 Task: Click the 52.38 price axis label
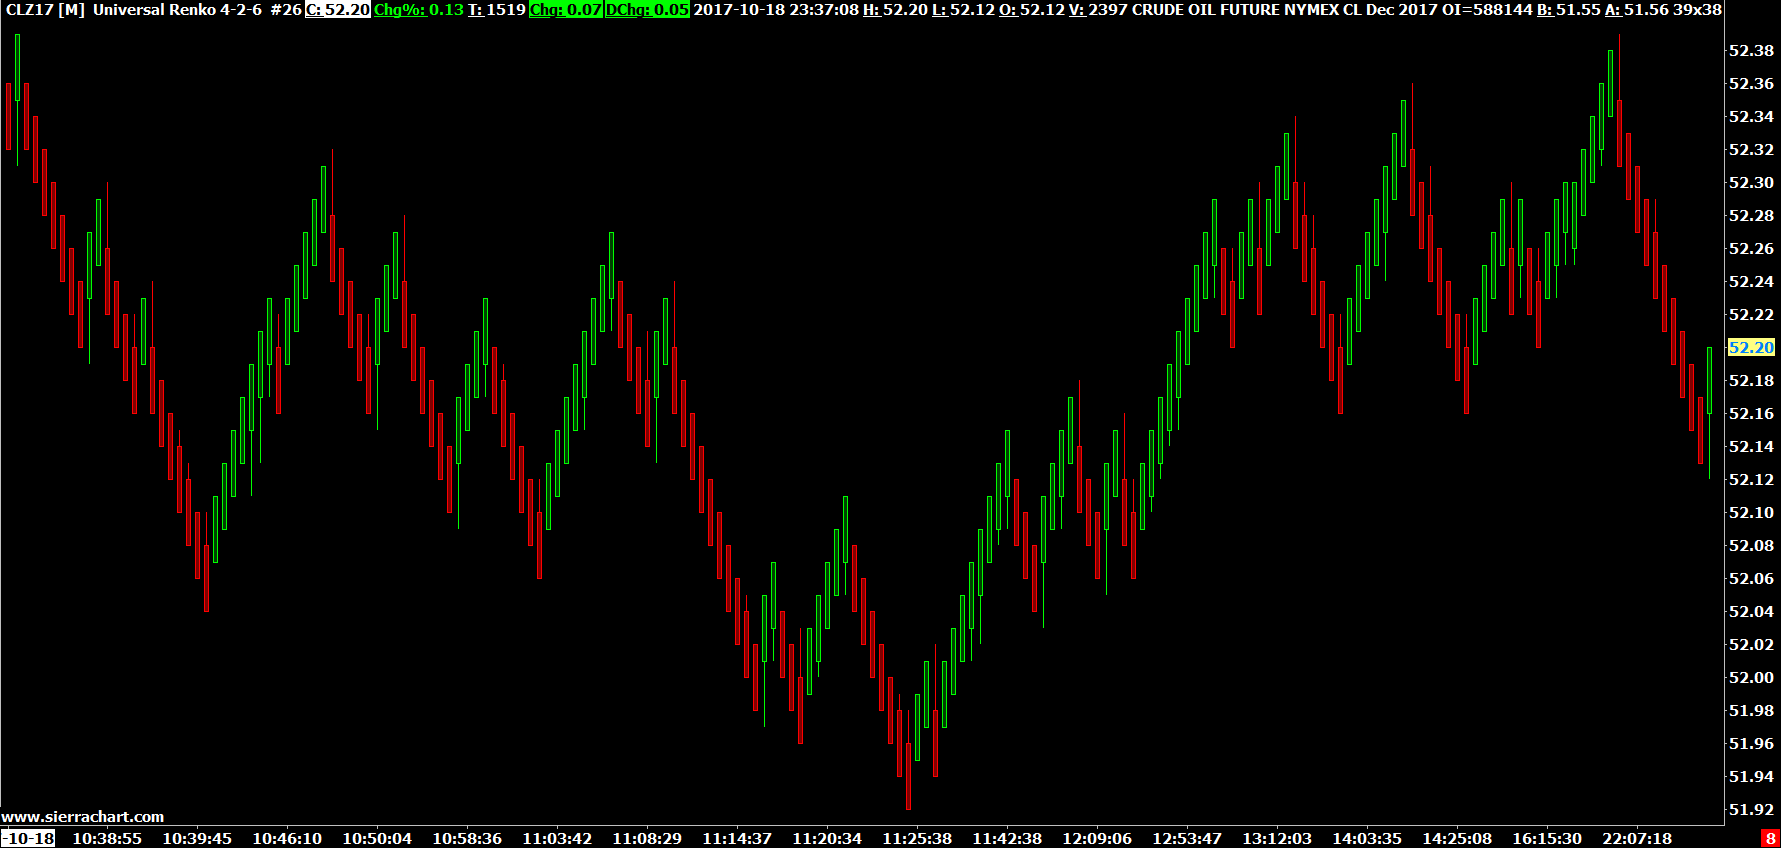1751,51
